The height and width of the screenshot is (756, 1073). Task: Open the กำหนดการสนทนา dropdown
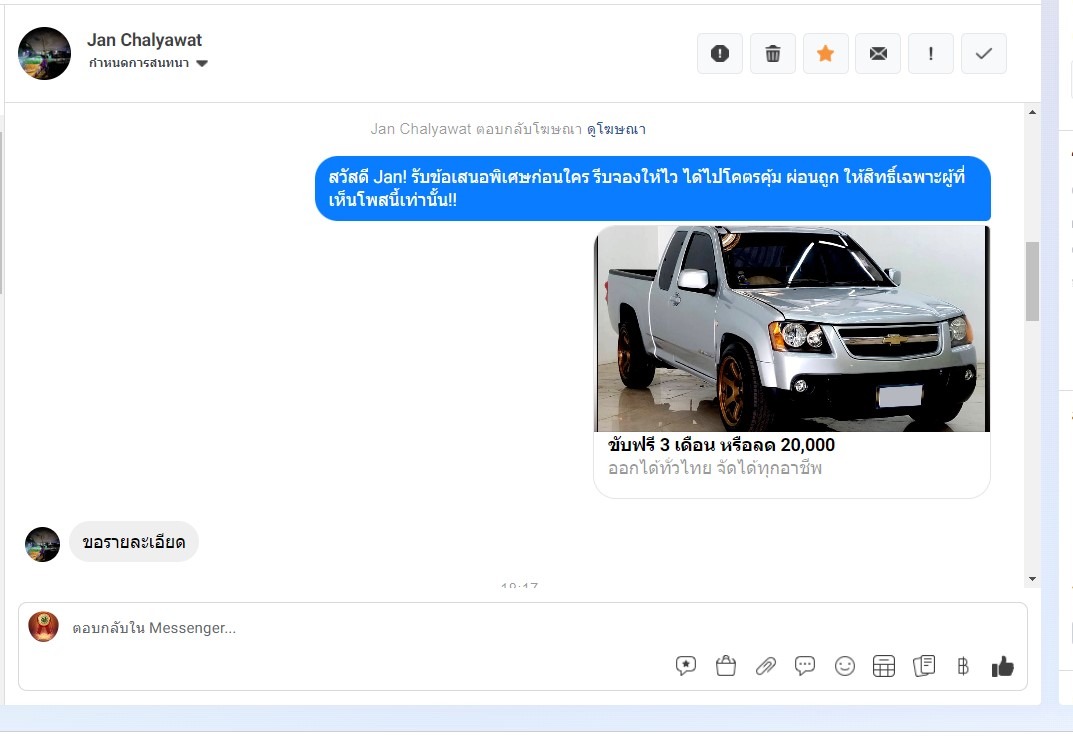148,63
